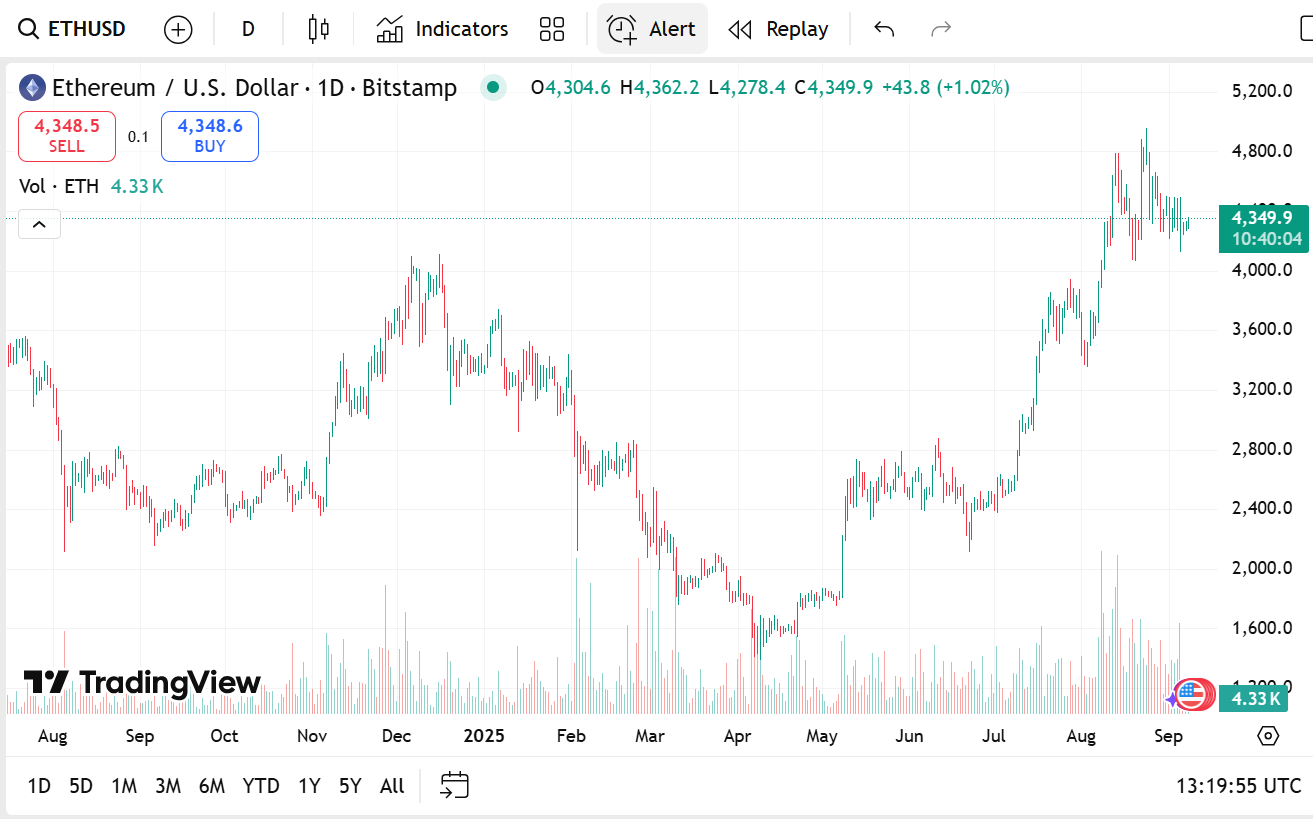Click the add symbol plus icon
Viewport: 1313px width, 819px height.
178,30
